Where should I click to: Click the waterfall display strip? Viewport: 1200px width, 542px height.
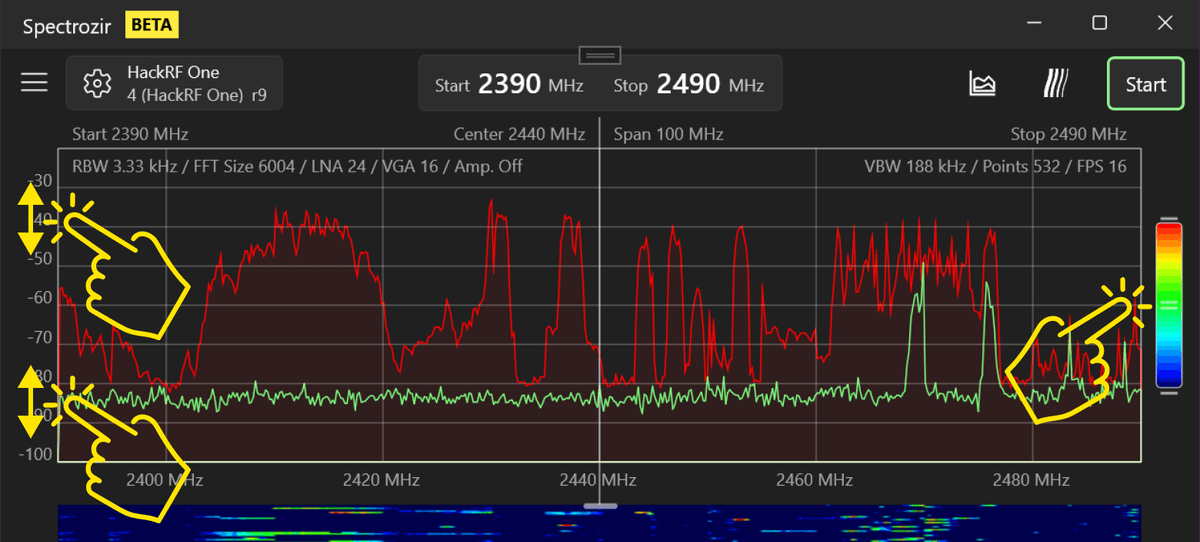coord(600,524)
